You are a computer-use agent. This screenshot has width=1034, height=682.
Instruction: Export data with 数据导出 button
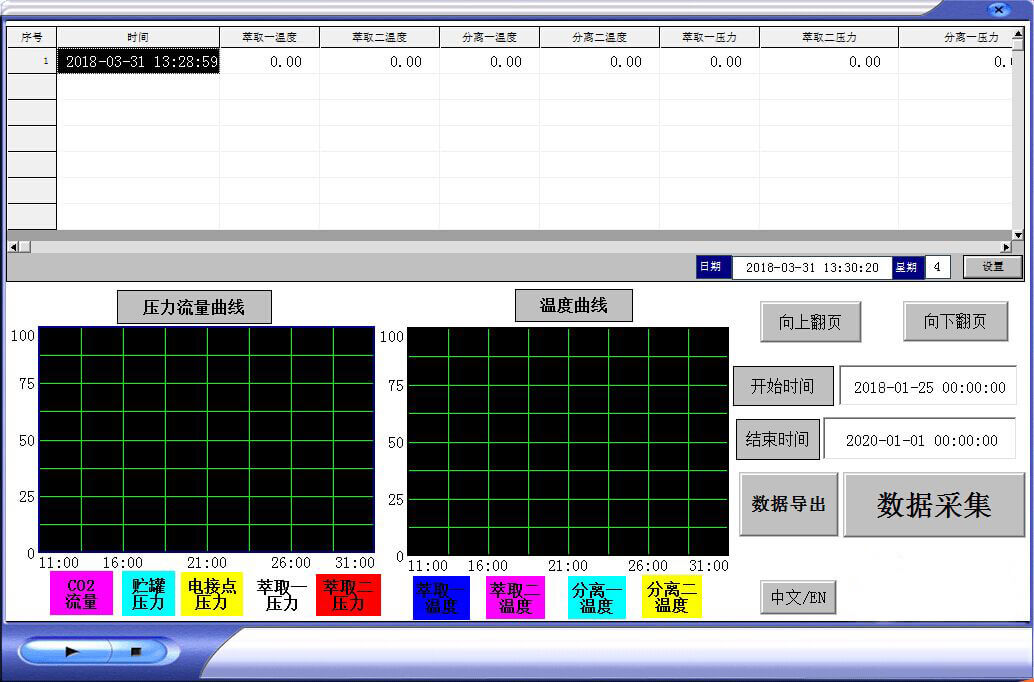[788, 504]
